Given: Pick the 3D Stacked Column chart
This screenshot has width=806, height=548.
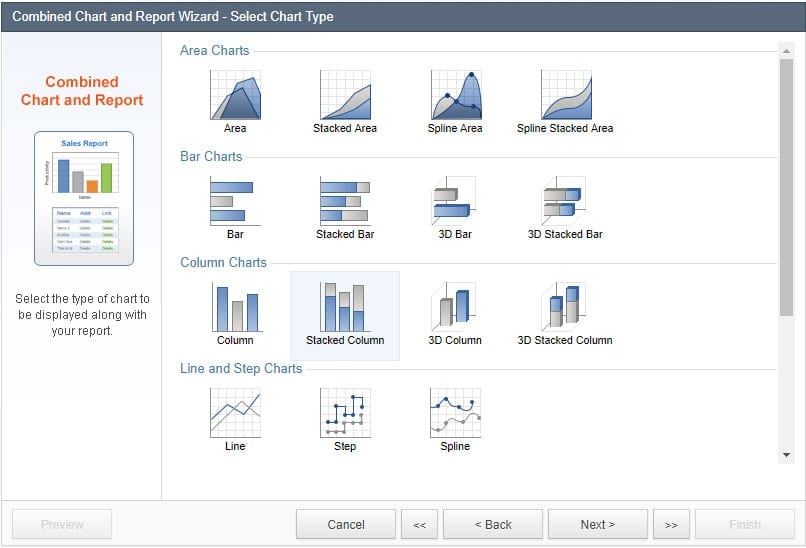Looking at the screenshot, I should click(565, 307).
